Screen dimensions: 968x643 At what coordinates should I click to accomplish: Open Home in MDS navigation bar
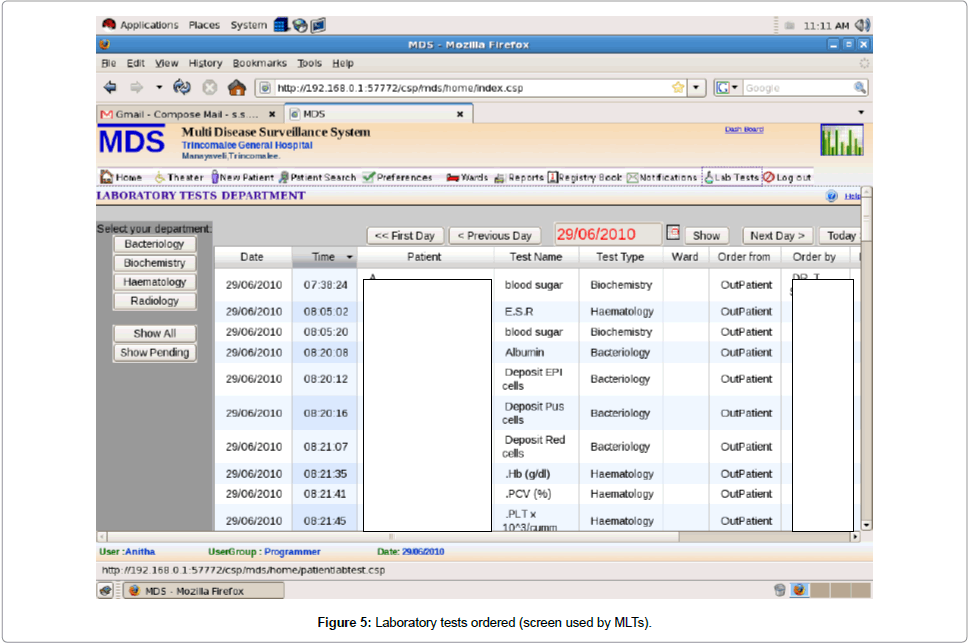(x=122, y=177)
